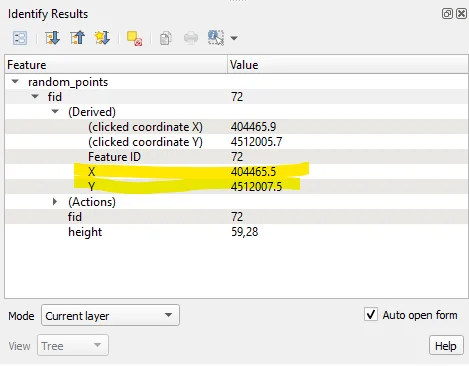The width and height of the screenshot is (469, 366).
Task: Collapse the random_points tree node
Action: (x=15, y=81)
